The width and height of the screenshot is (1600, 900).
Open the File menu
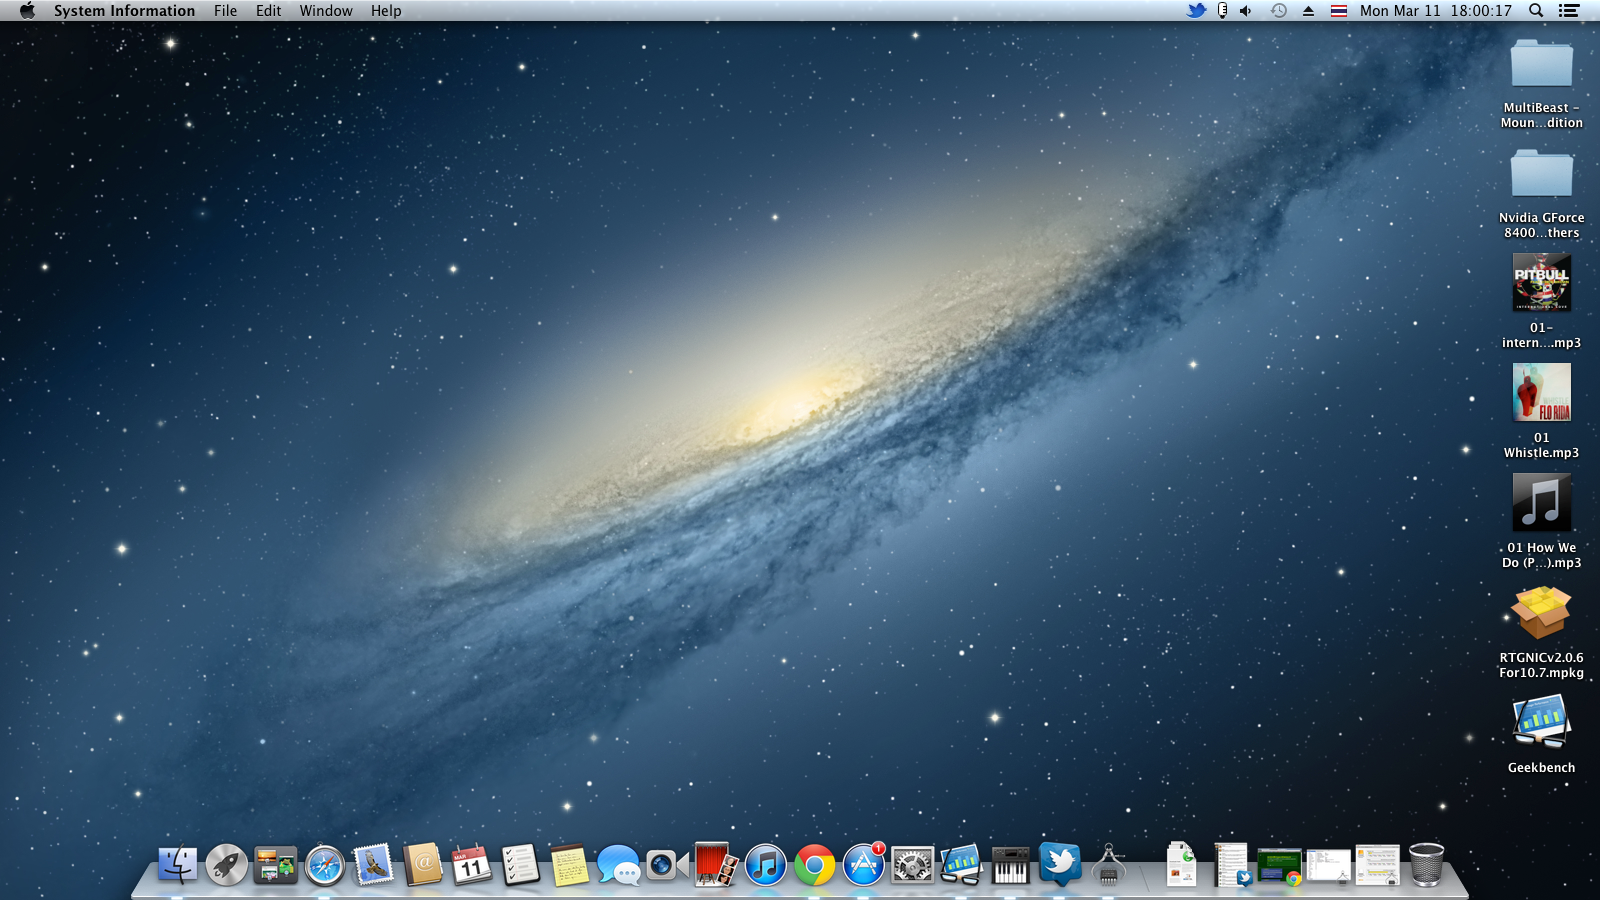tap(225, 11)
